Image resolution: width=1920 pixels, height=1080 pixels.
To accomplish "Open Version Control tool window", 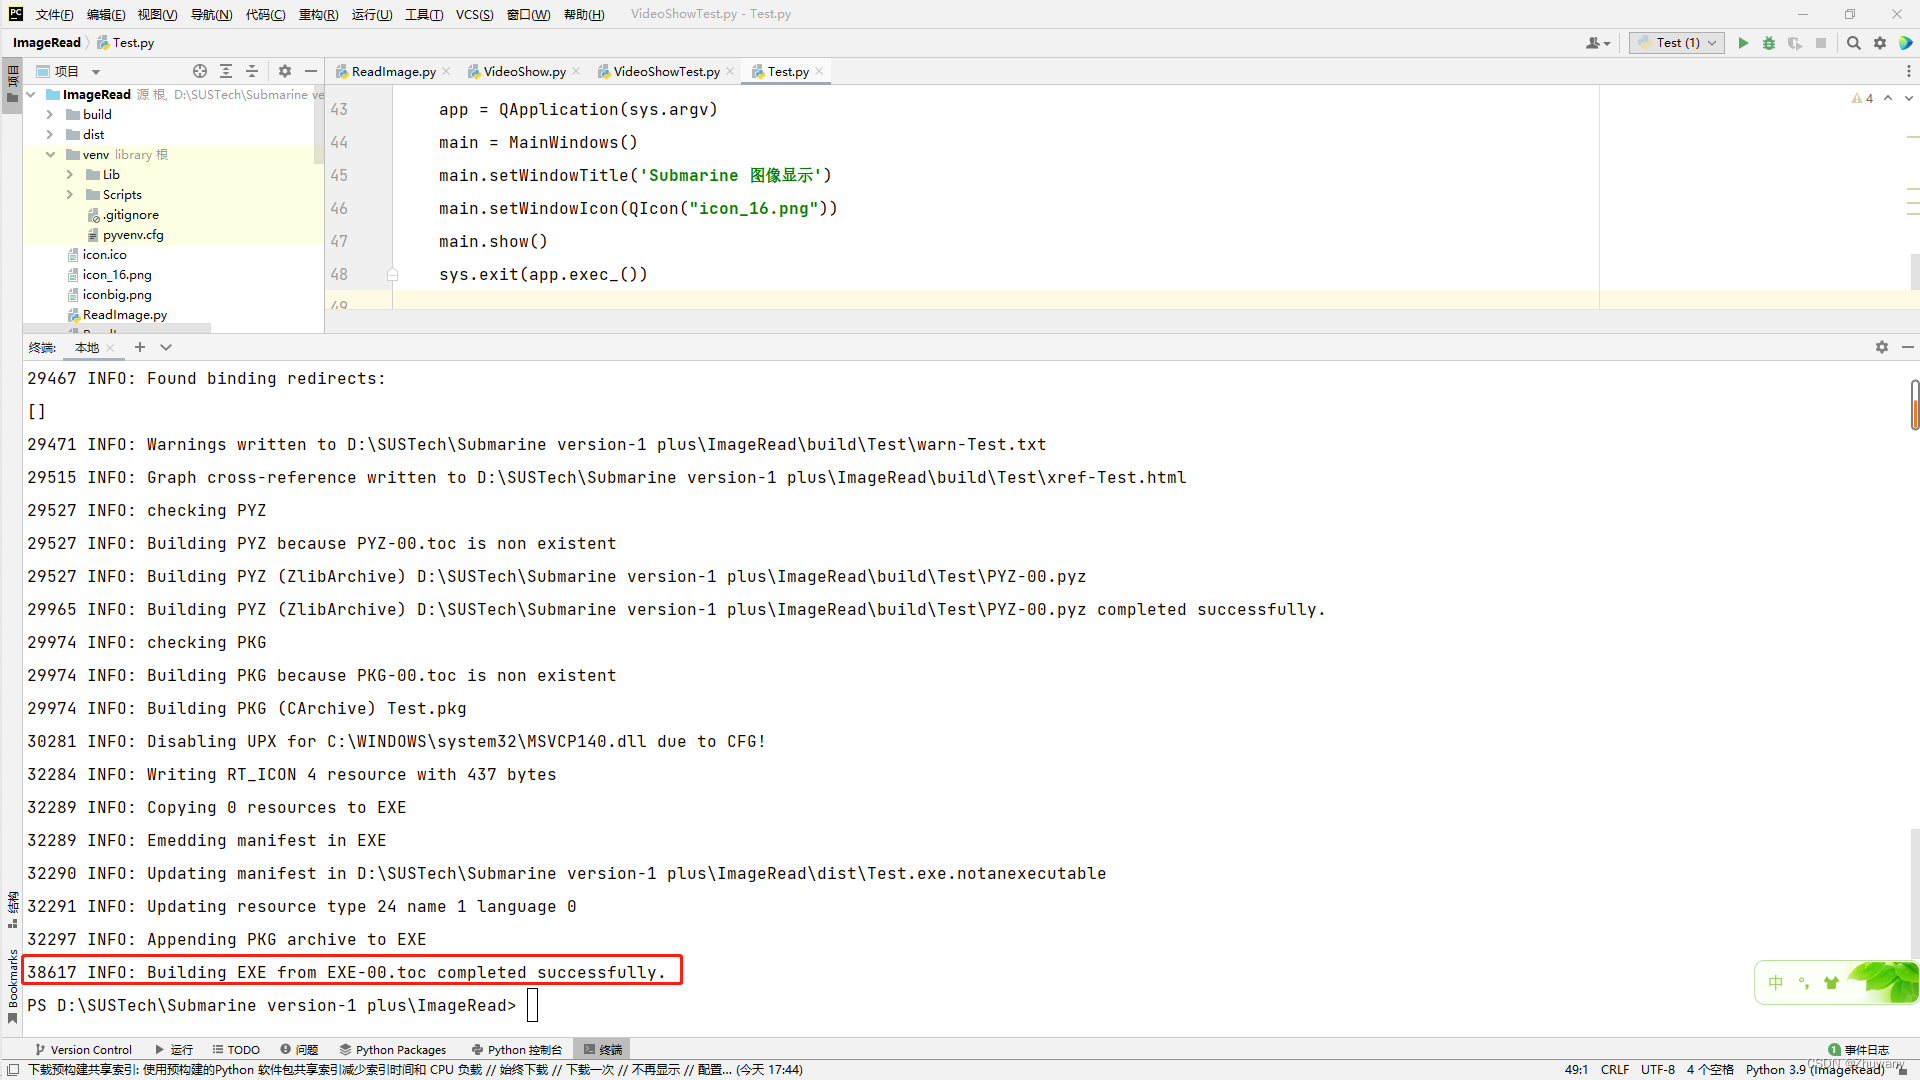I will click(84, 1049).
